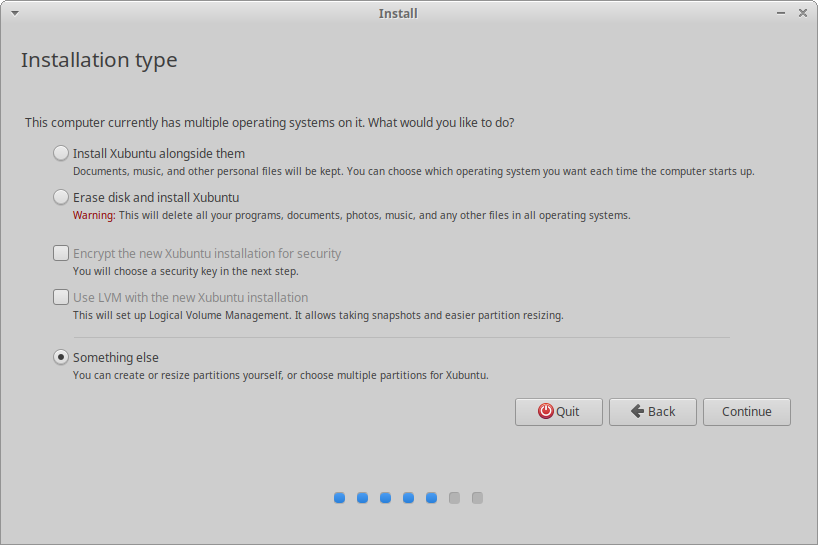
Task: Click the first blue progress dot
Action: click(339, 497)
